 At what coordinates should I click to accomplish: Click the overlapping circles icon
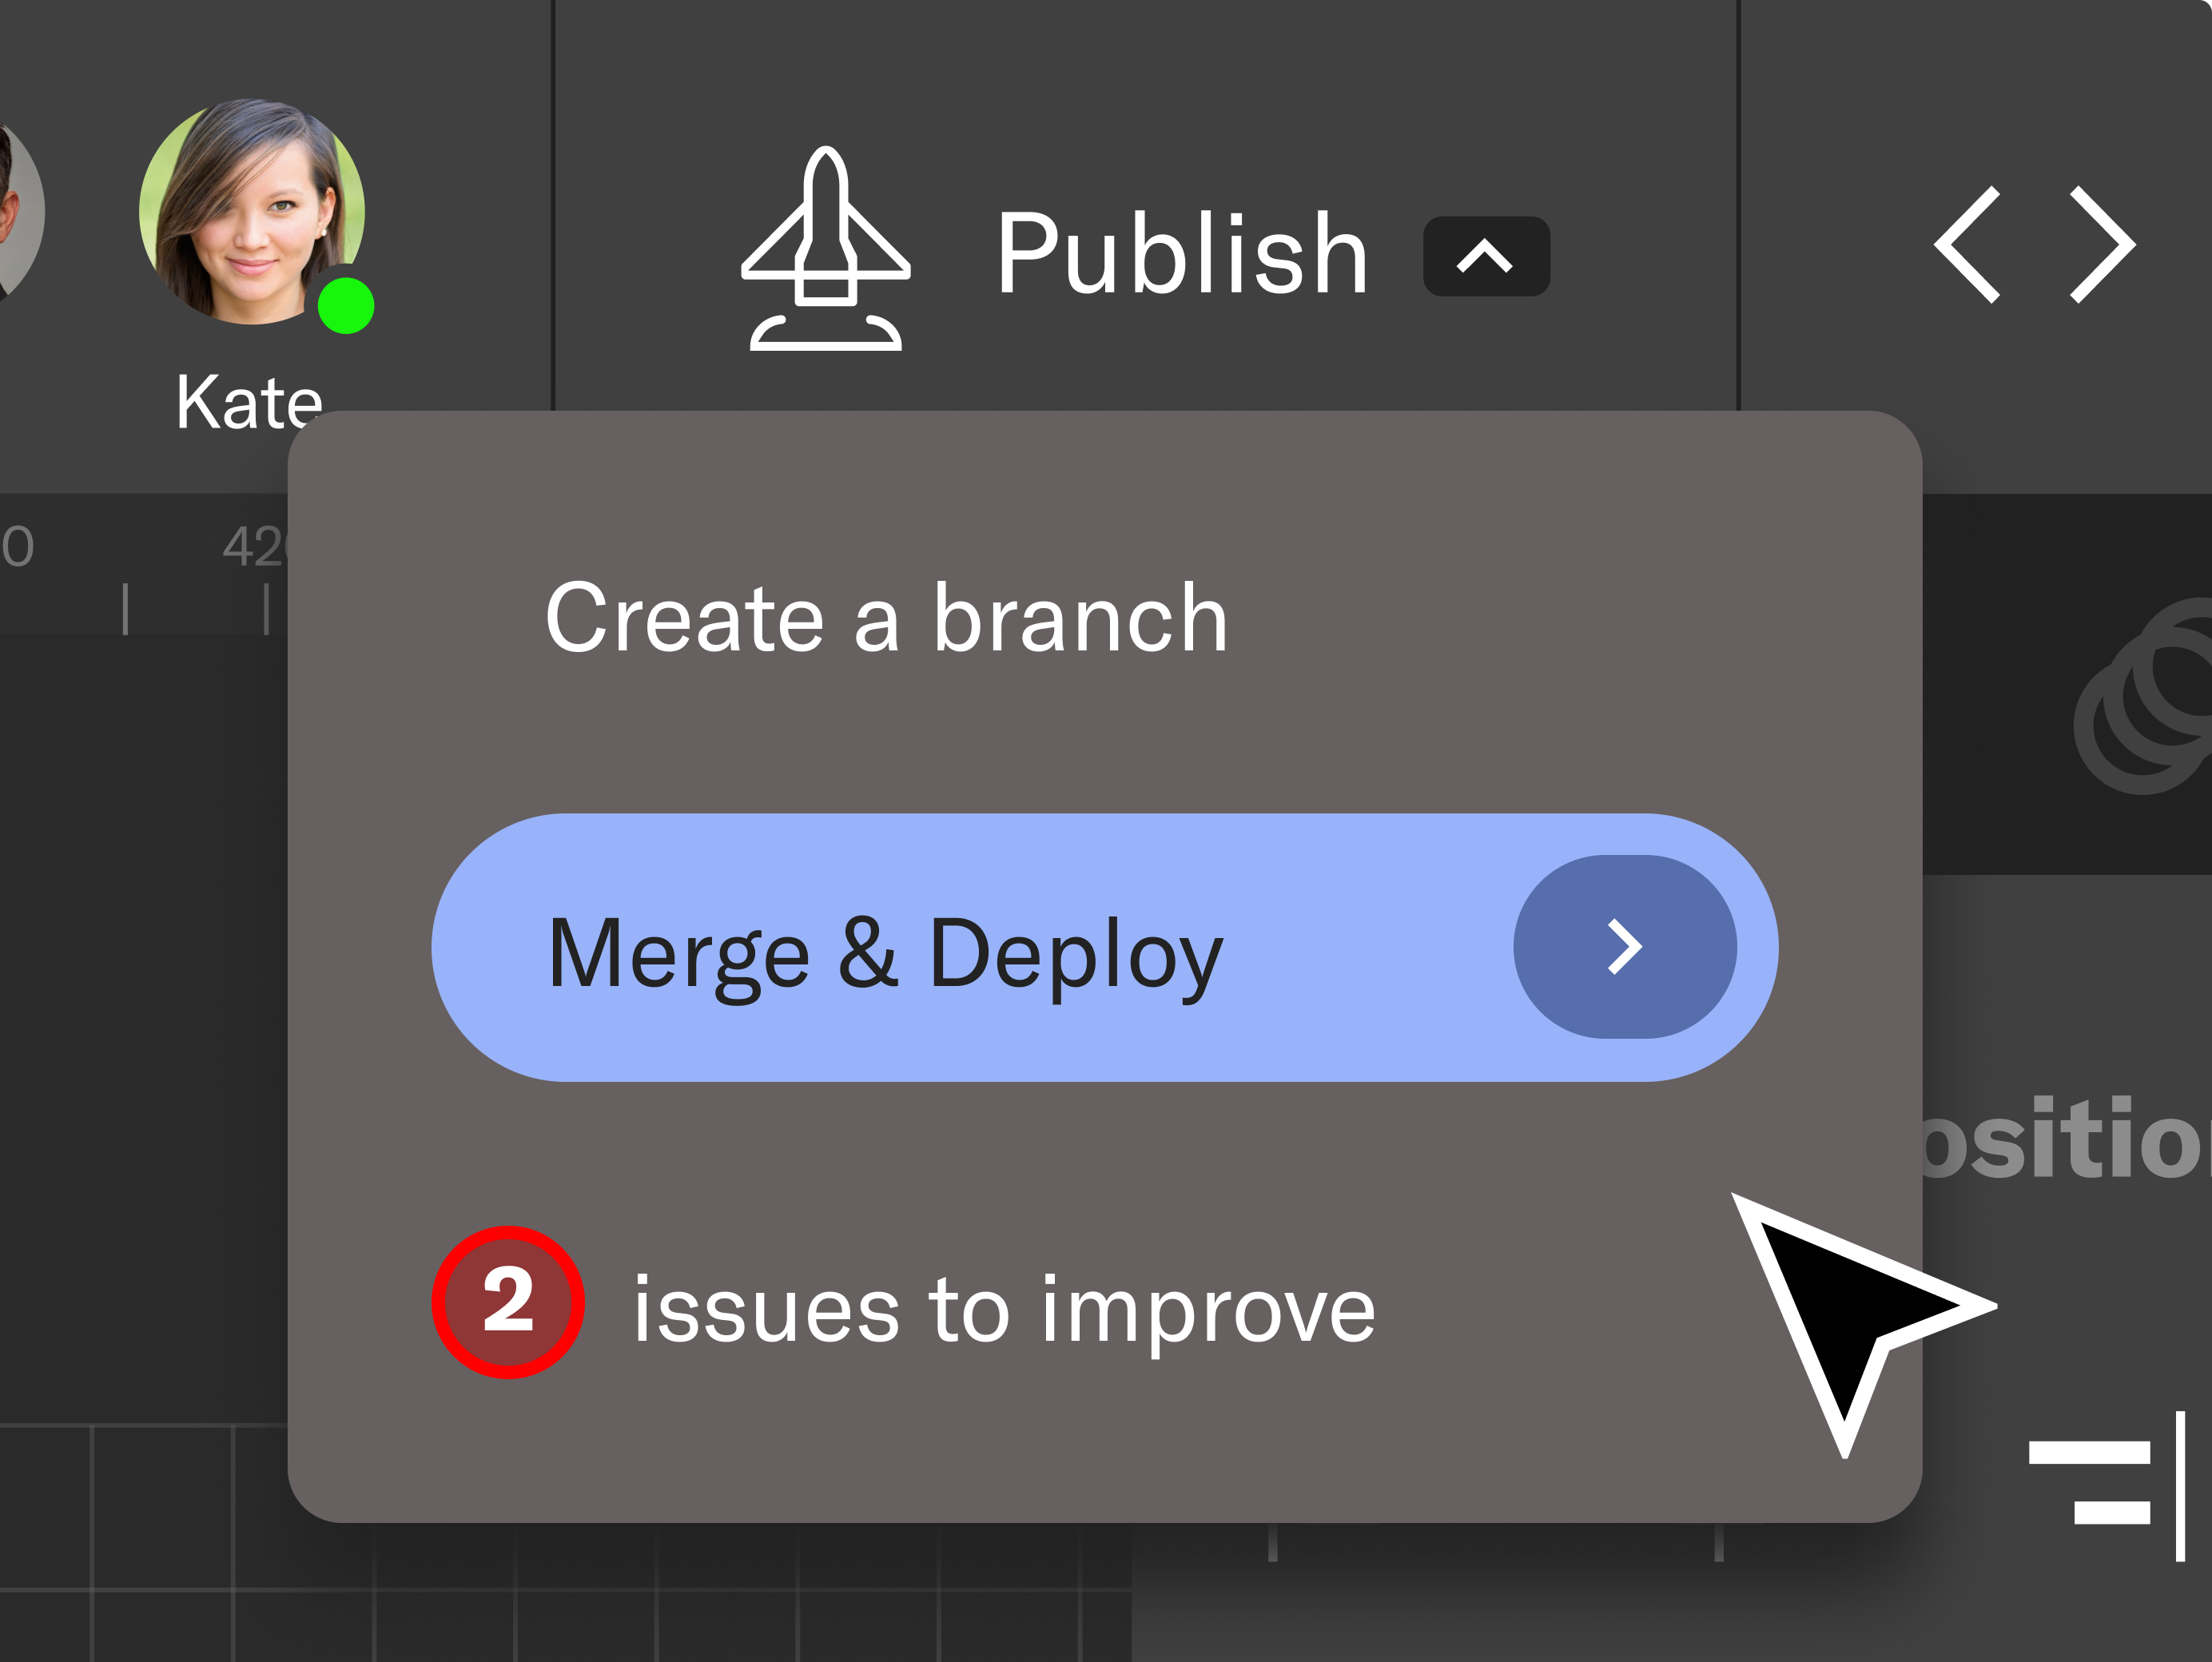(2150, 698)
